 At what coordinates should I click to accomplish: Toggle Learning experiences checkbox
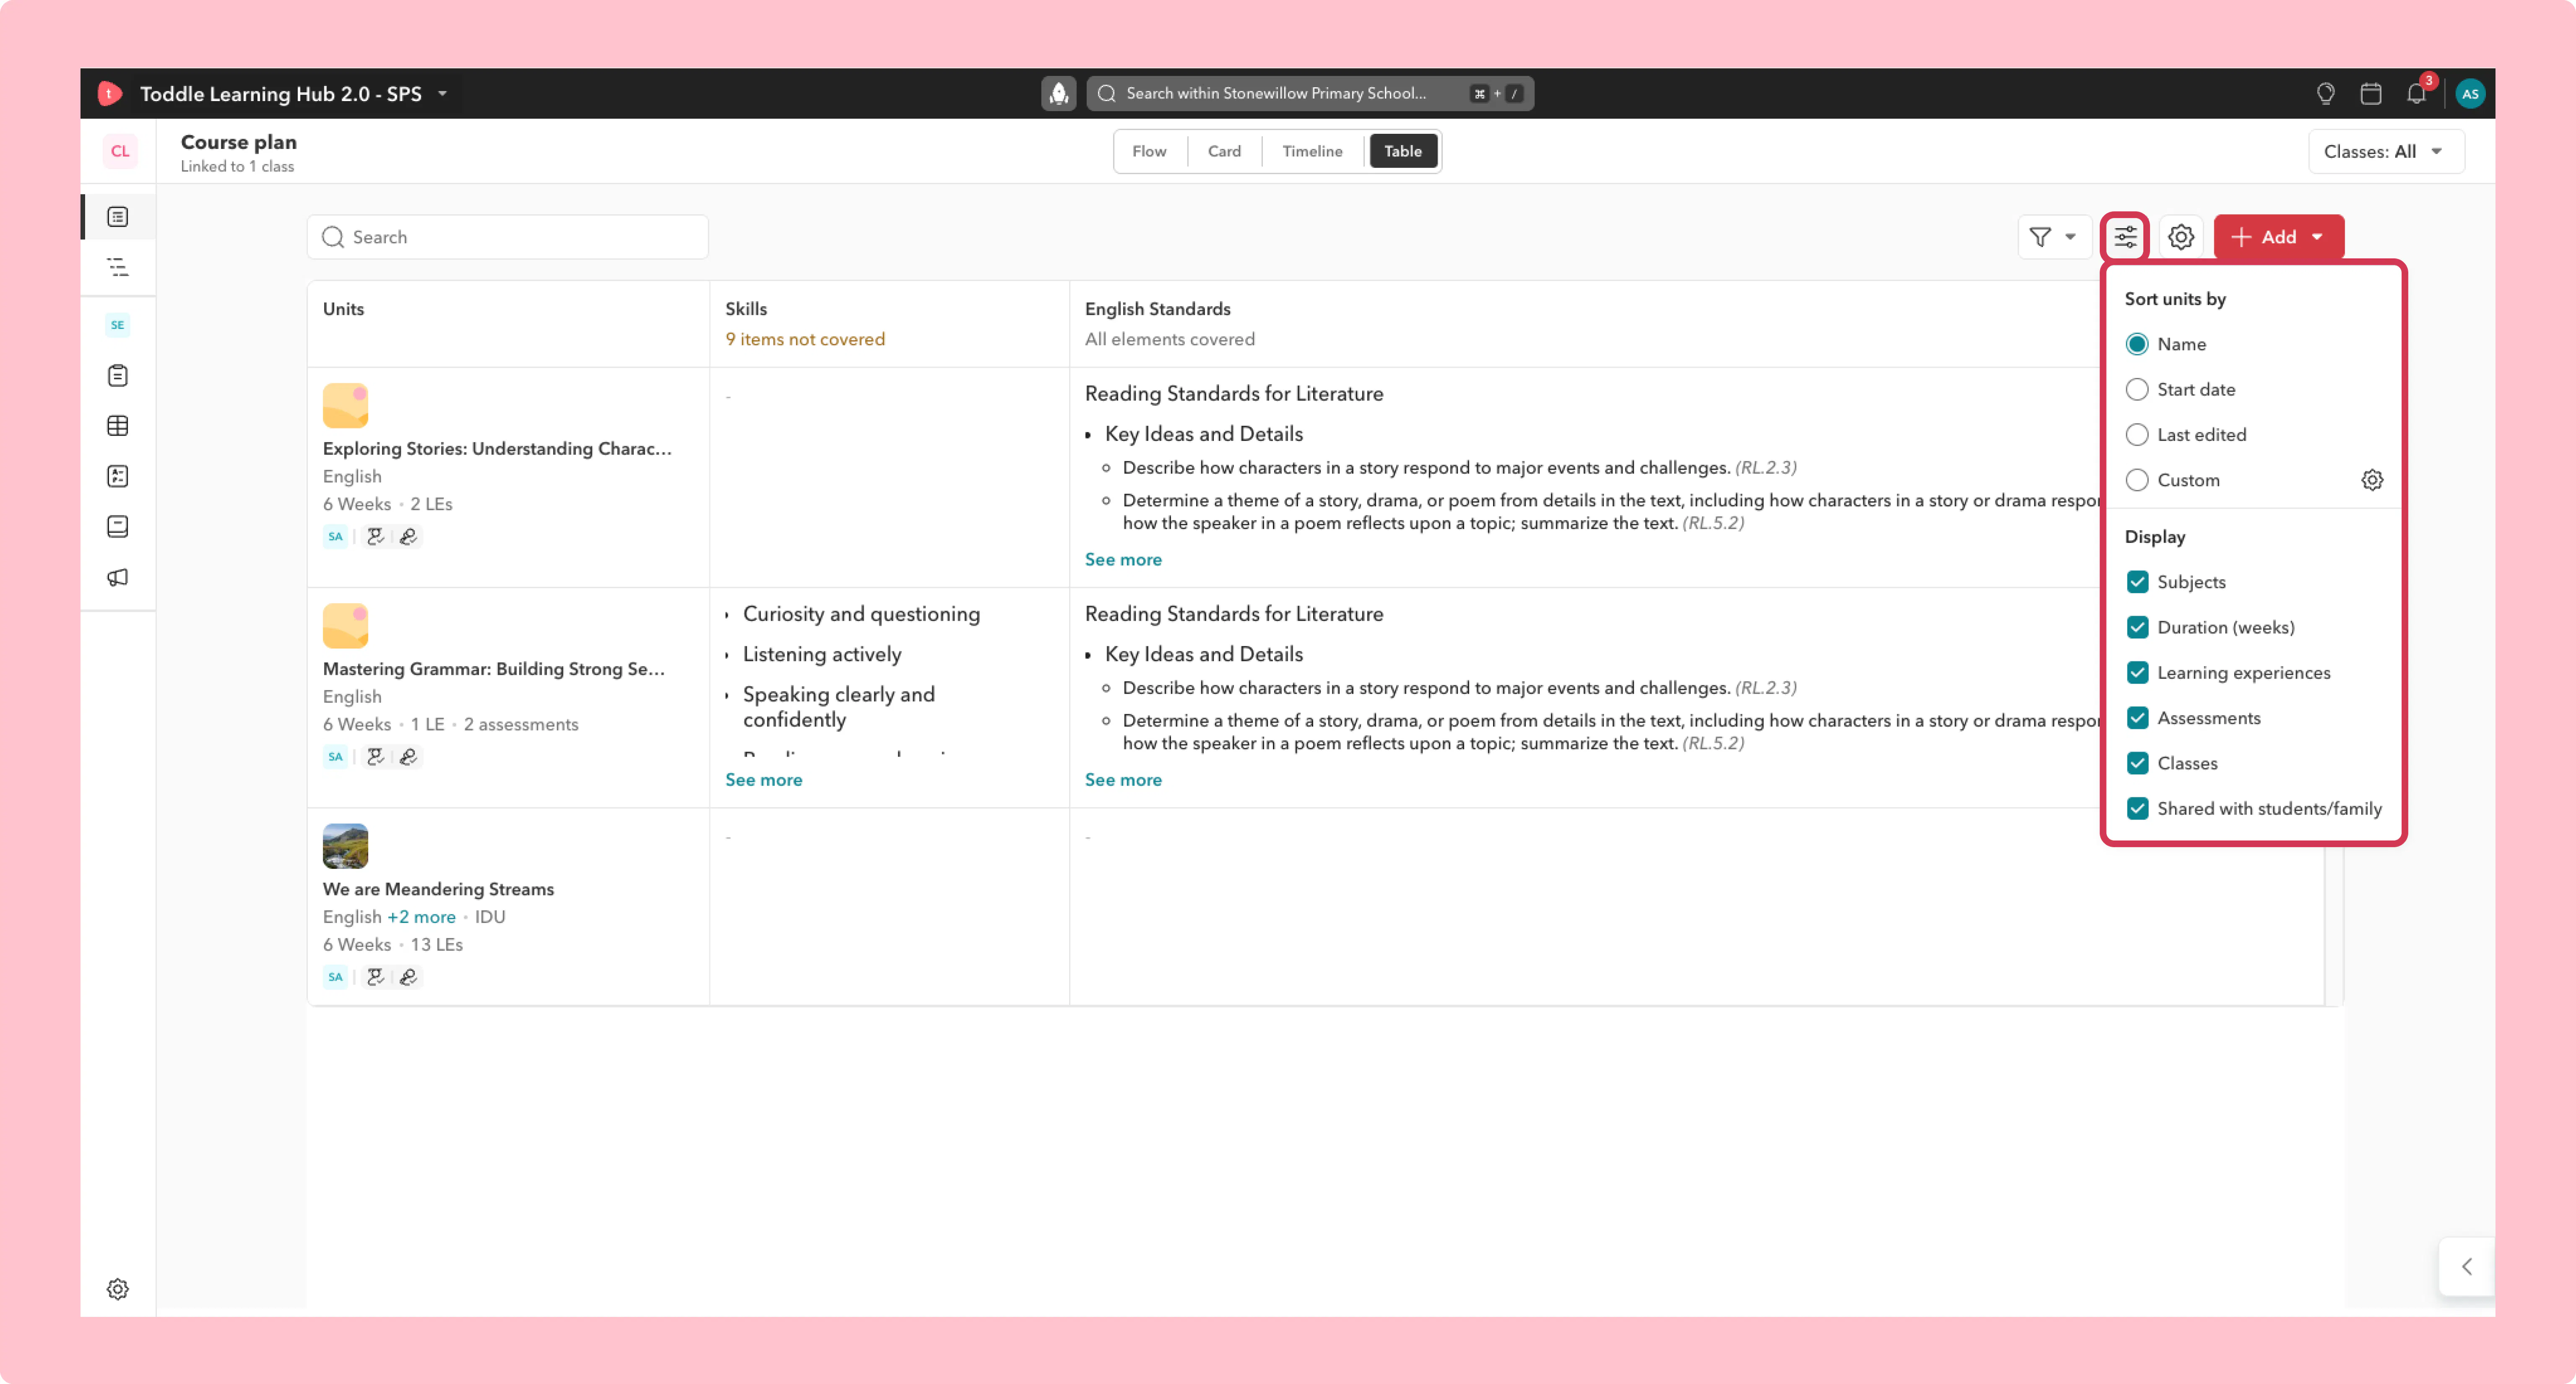2137,673
